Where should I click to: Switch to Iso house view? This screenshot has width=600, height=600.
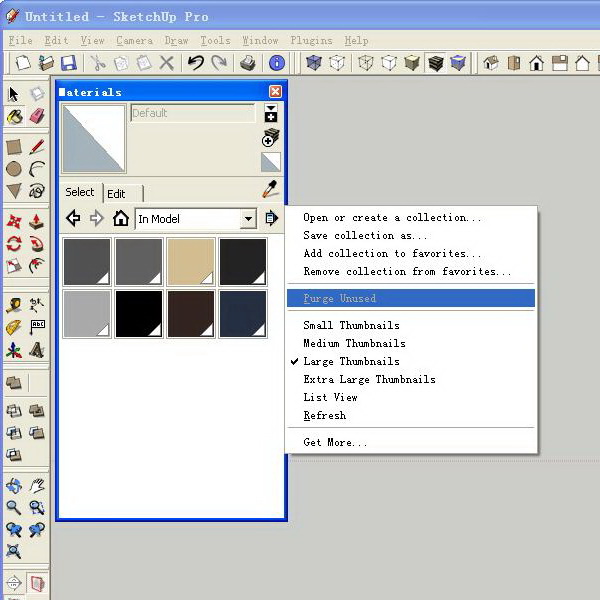491,63
